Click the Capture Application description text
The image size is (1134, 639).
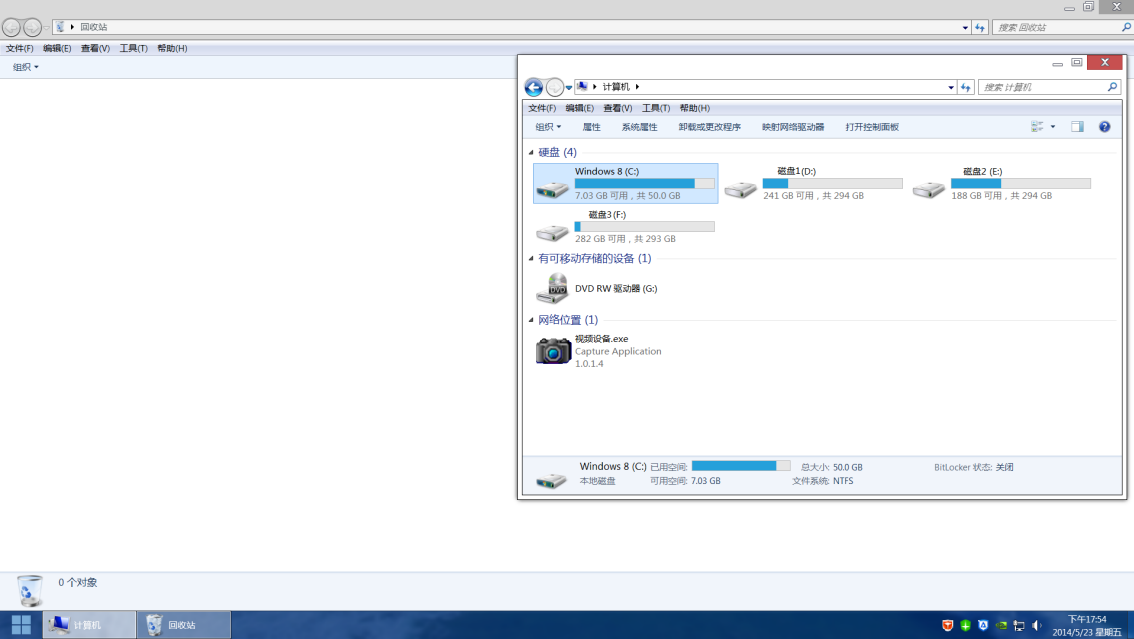pyautogui.click(x=618, y=351)
